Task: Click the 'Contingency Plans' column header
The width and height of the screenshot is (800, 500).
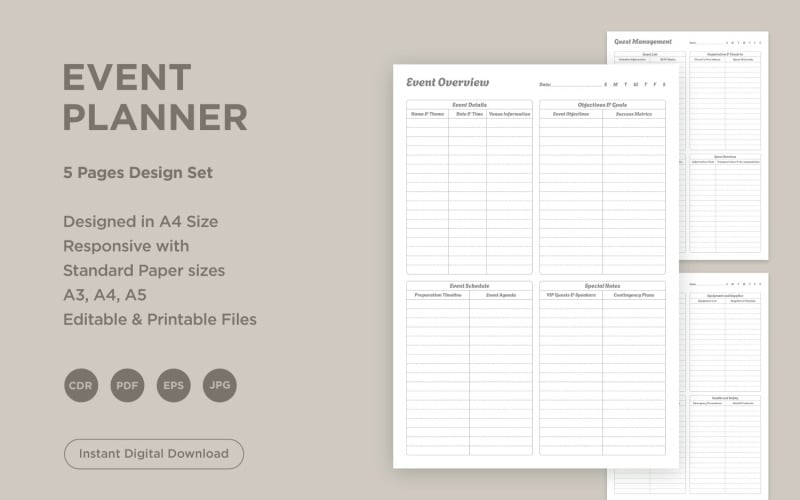Action: coord(634,295)
